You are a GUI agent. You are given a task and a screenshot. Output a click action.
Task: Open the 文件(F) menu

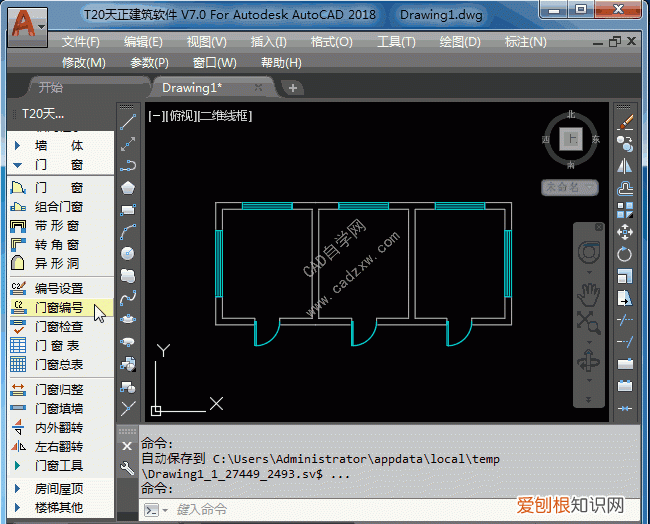[x=81, y=42]
